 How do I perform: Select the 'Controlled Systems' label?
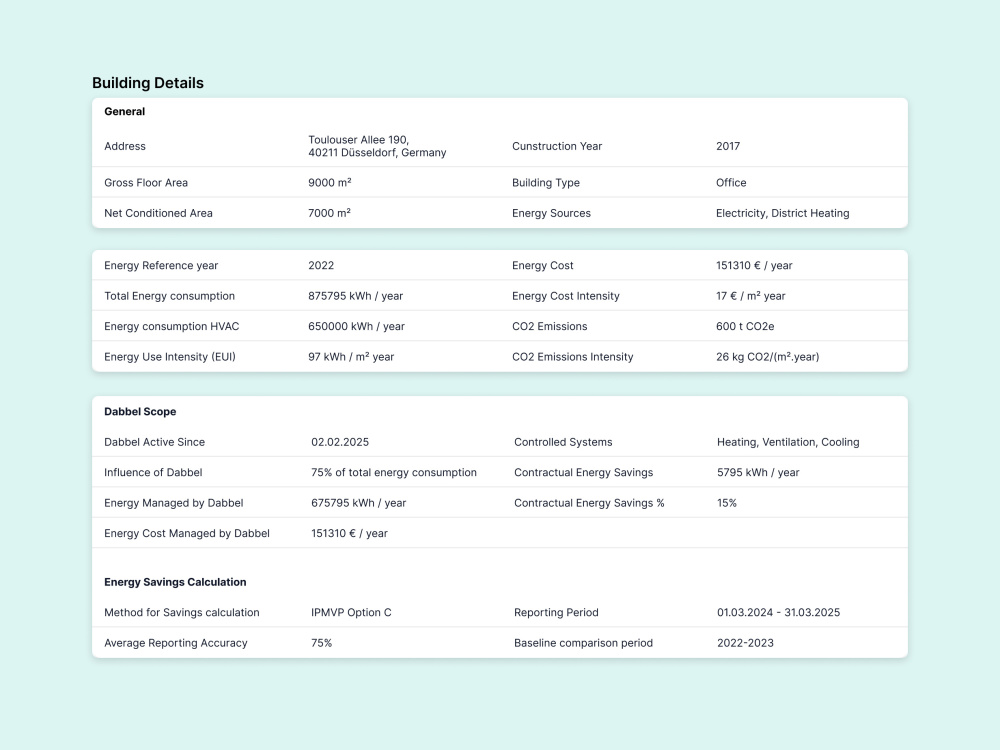(563, 442)
